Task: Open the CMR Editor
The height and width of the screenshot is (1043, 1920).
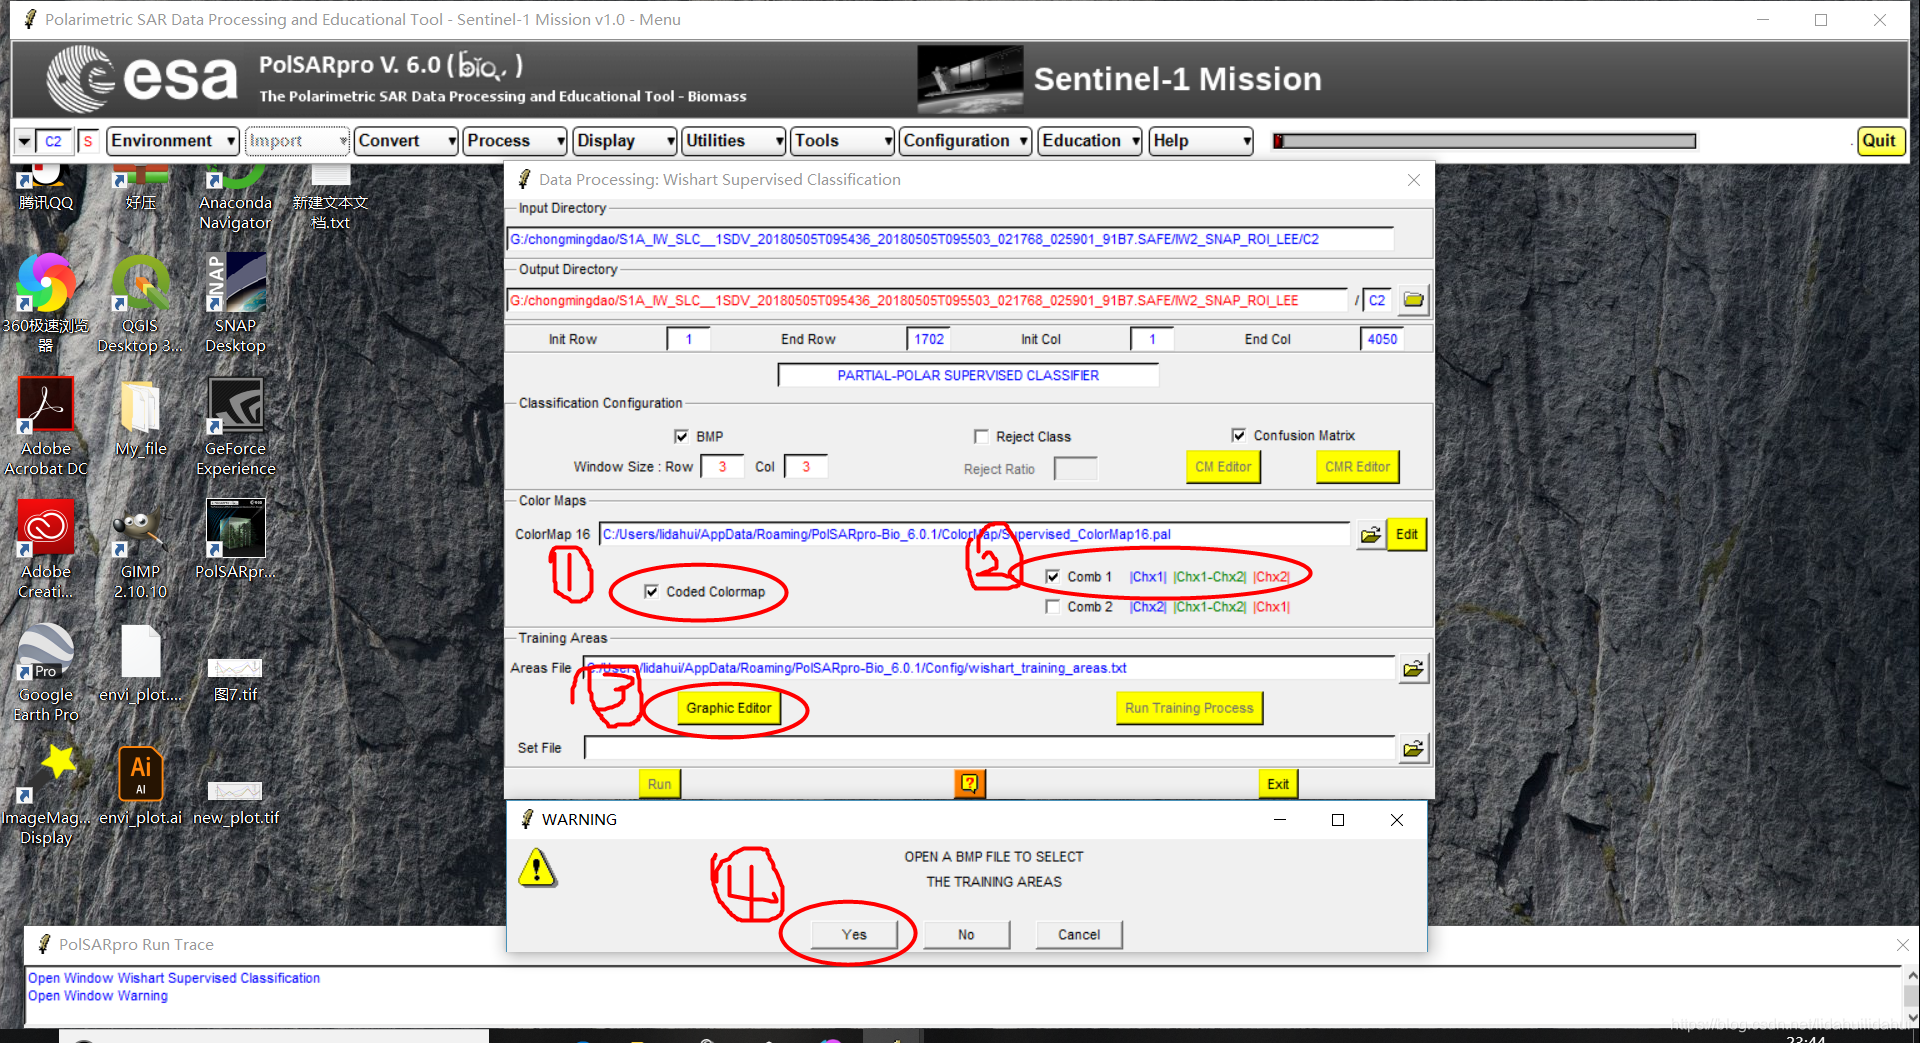Action: [x=1357, y=467]
